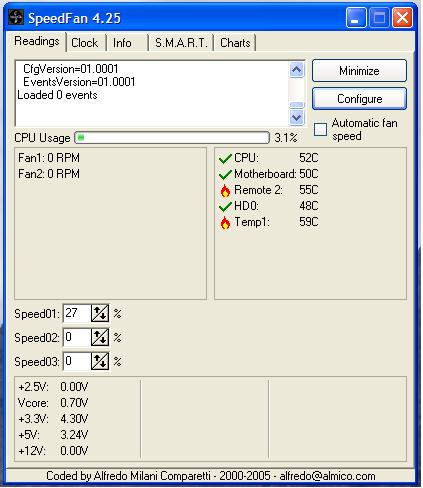Viewport: 423px width, 488px height.
Task: Click the Speed02 up/down arrow spinner
Action: tap(100, 337)
